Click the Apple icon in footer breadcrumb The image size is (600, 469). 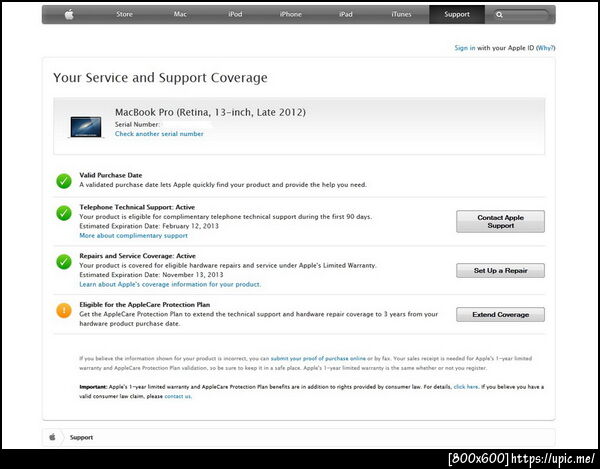[52, 437]
